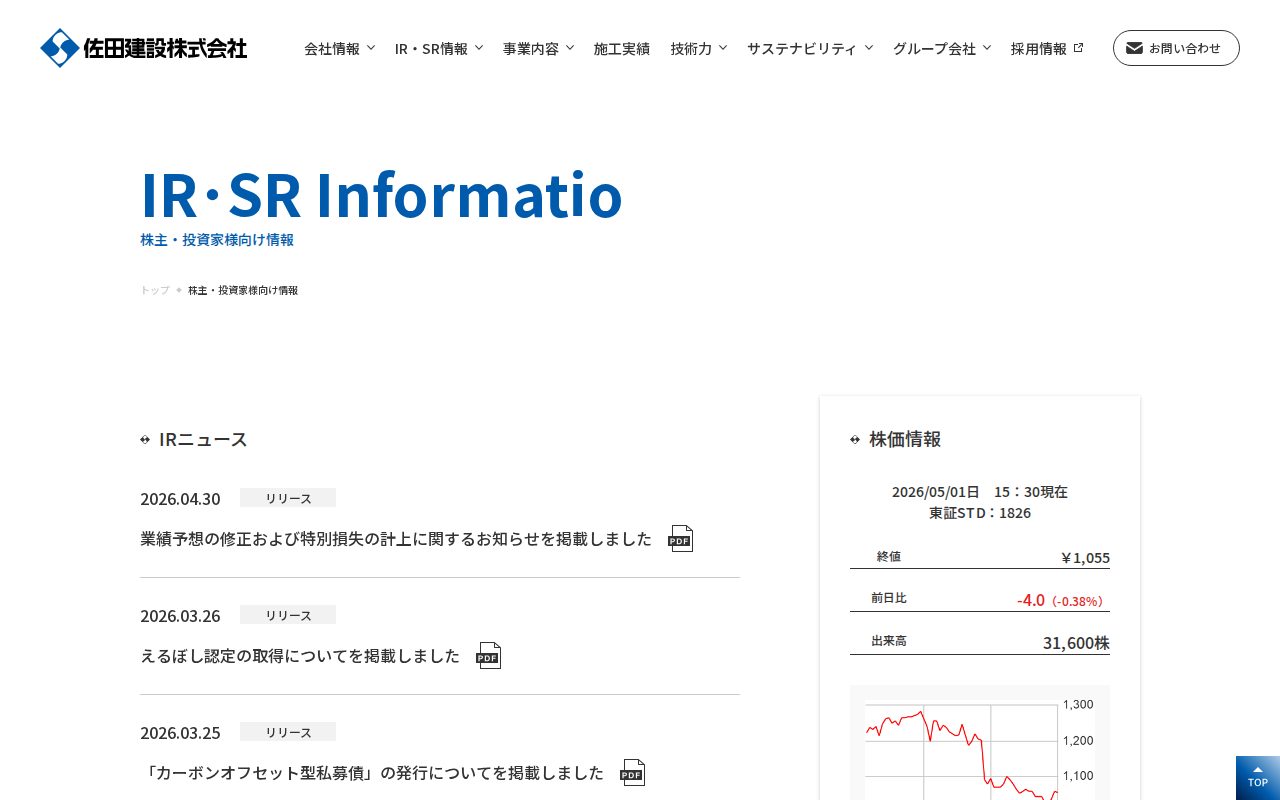Return to page TOP button

point(1258,778)
